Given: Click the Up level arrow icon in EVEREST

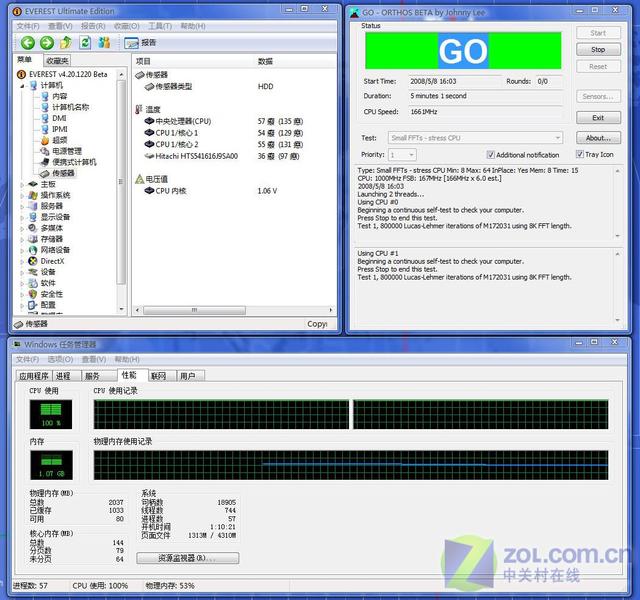Looking at the screenshot, I should [x=66, y=42].
